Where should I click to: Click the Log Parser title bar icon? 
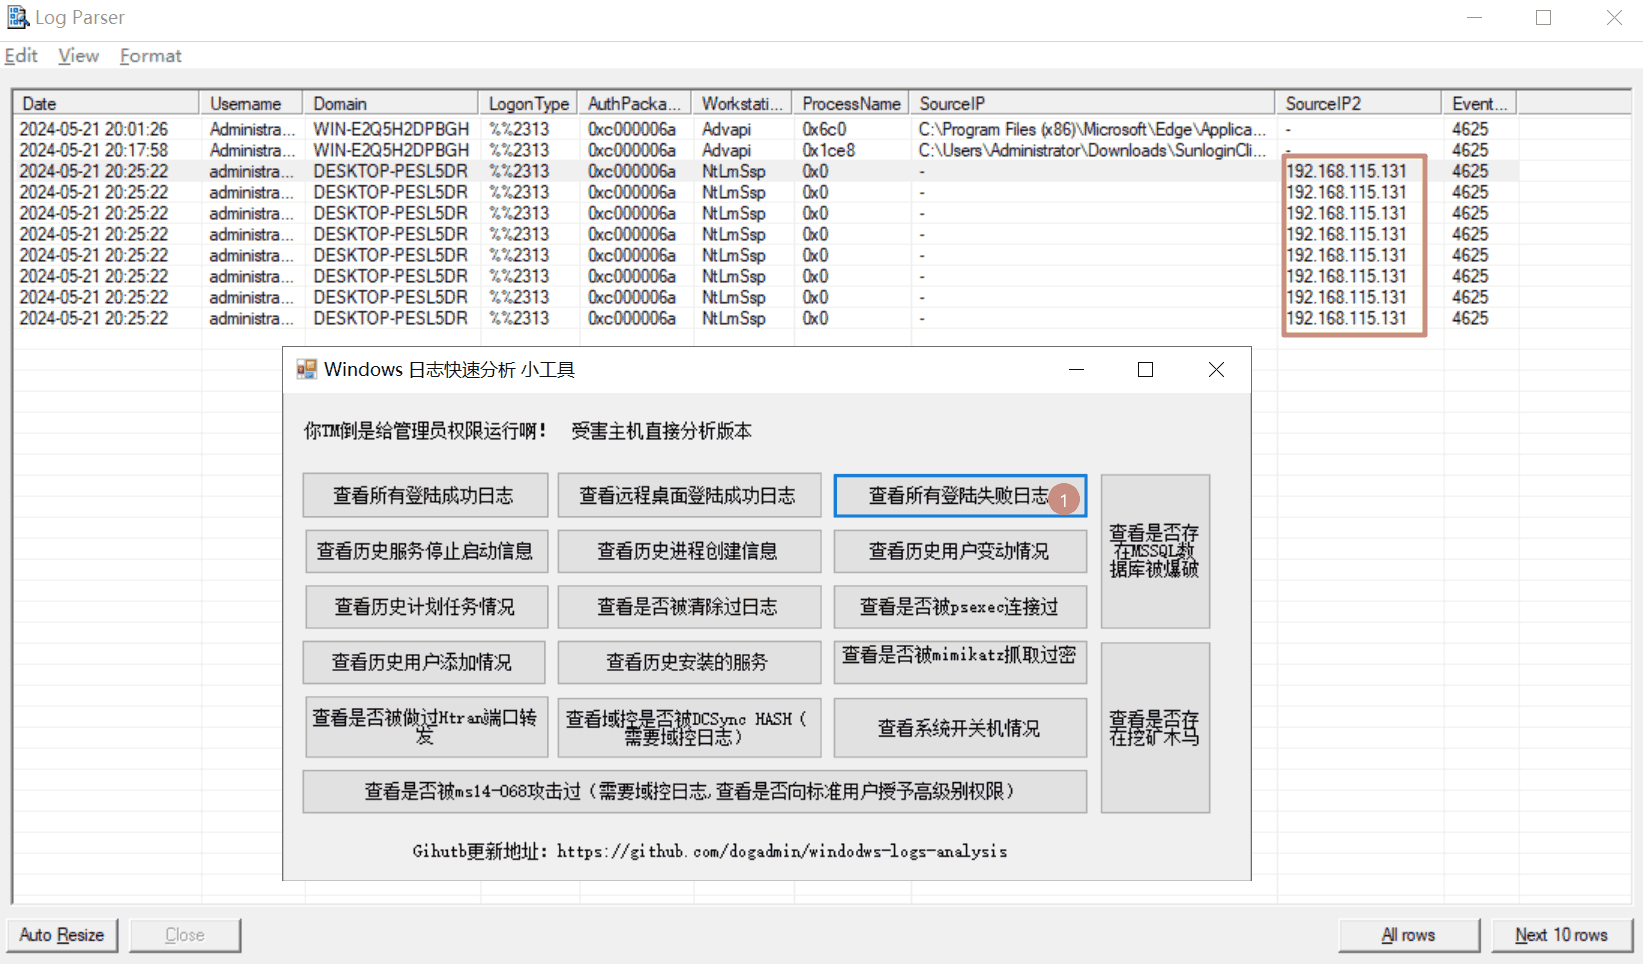17,17
